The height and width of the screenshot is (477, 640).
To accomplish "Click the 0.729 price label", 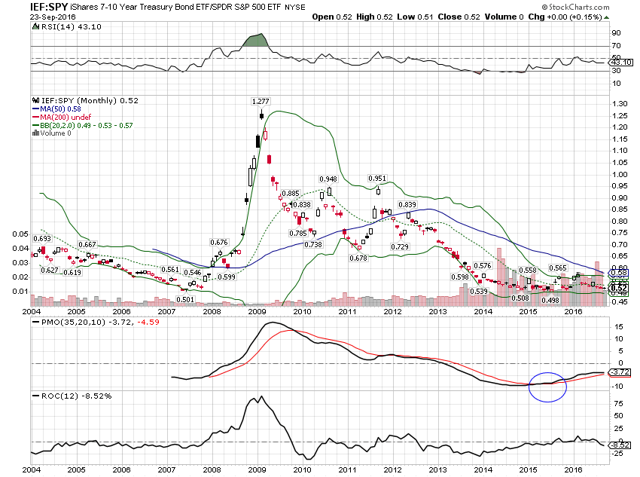I will pos(399,247).
